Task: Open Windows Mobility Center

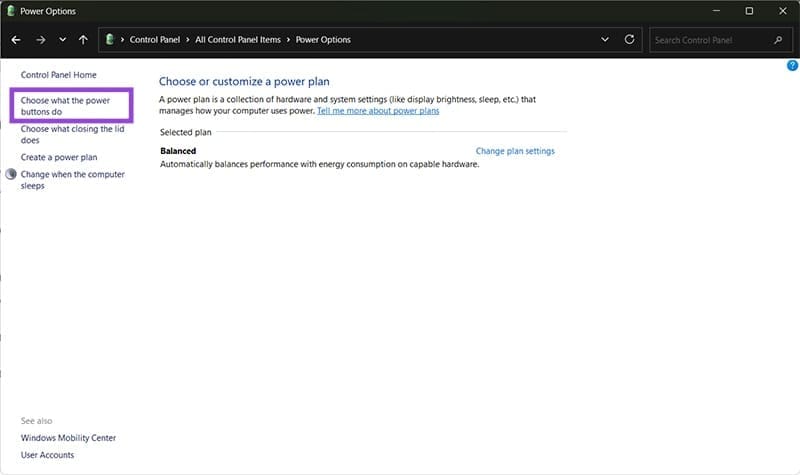Action: pyautogui.click(x=68, y=438)
